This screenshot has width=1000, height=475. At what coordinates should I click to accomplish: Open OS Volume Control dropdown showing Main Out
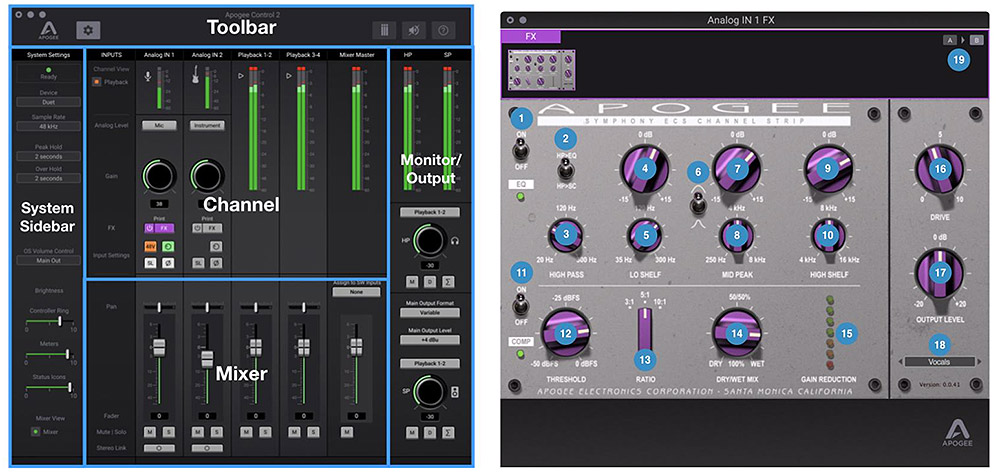pos(48,260)
